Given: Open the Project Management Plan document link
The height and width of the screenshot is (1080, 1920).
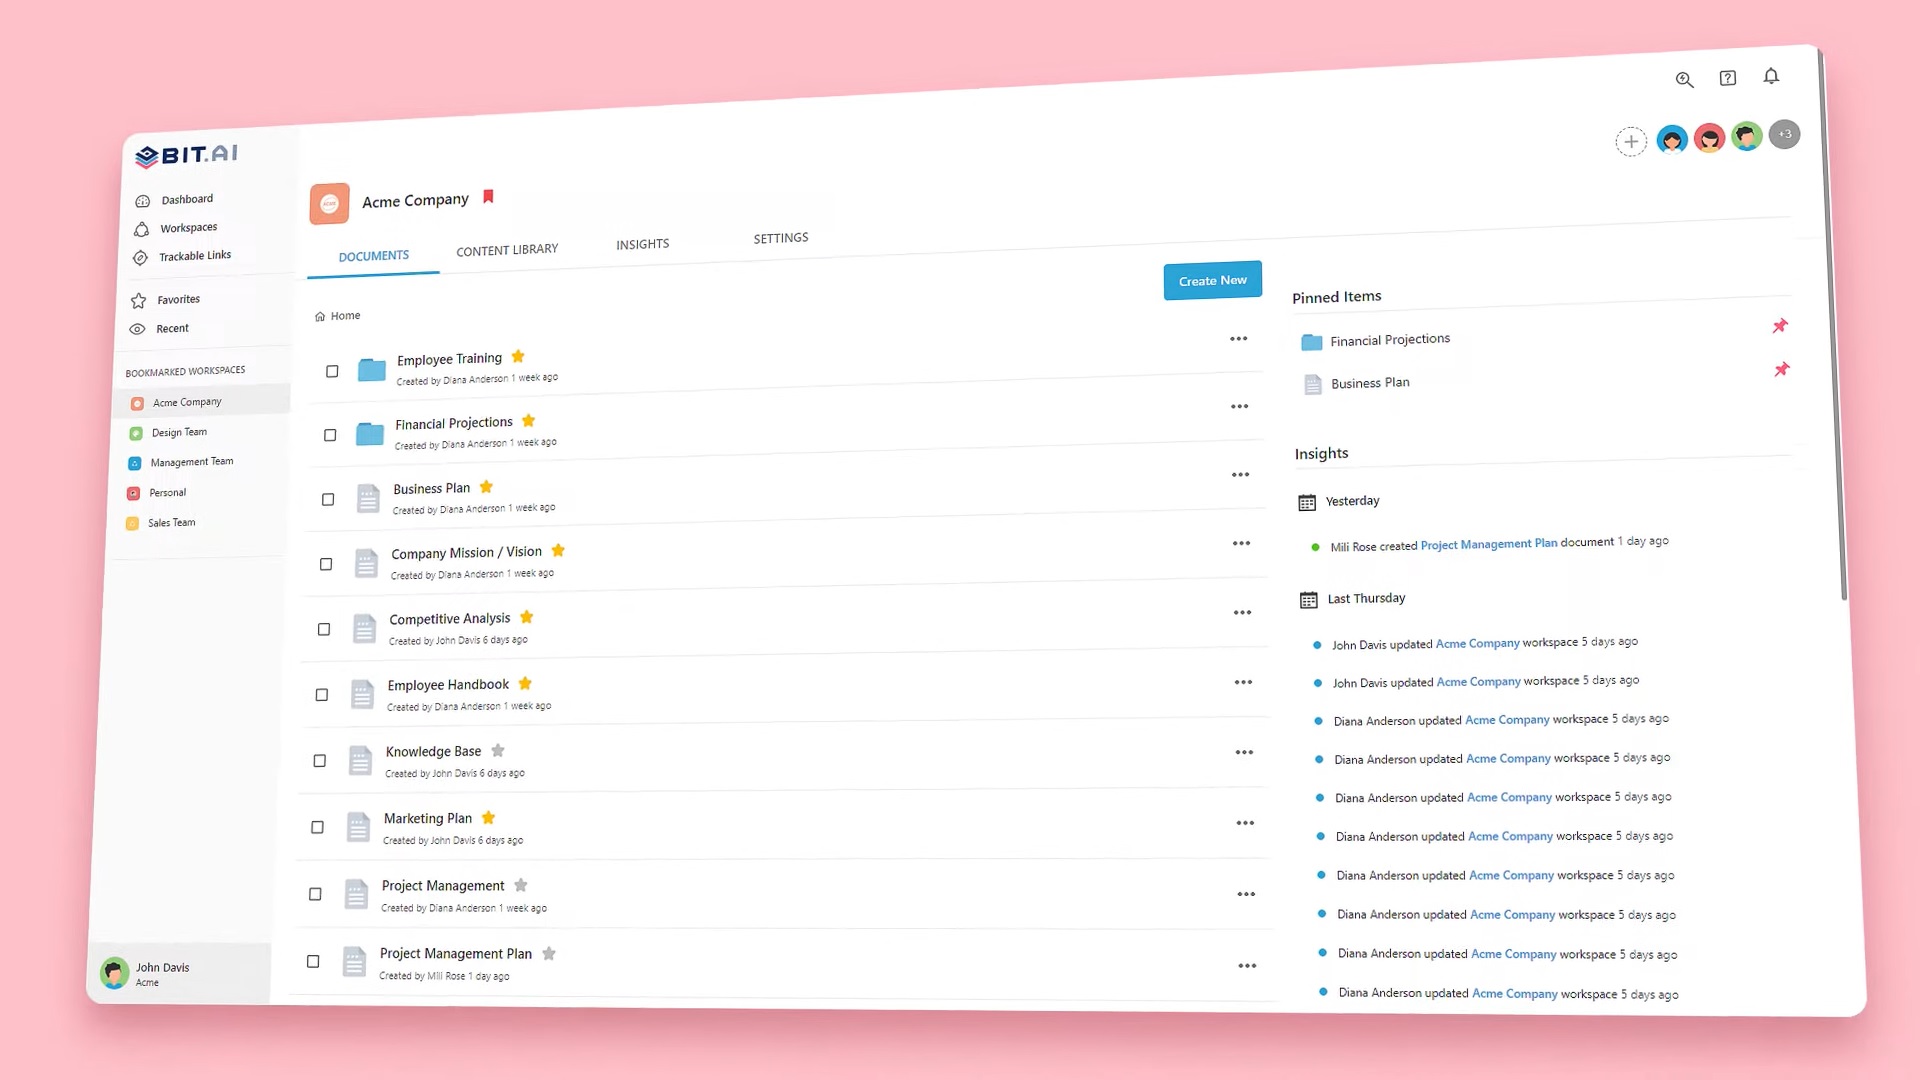Looking at the screenshot, I should click(x=1487, y=542).
